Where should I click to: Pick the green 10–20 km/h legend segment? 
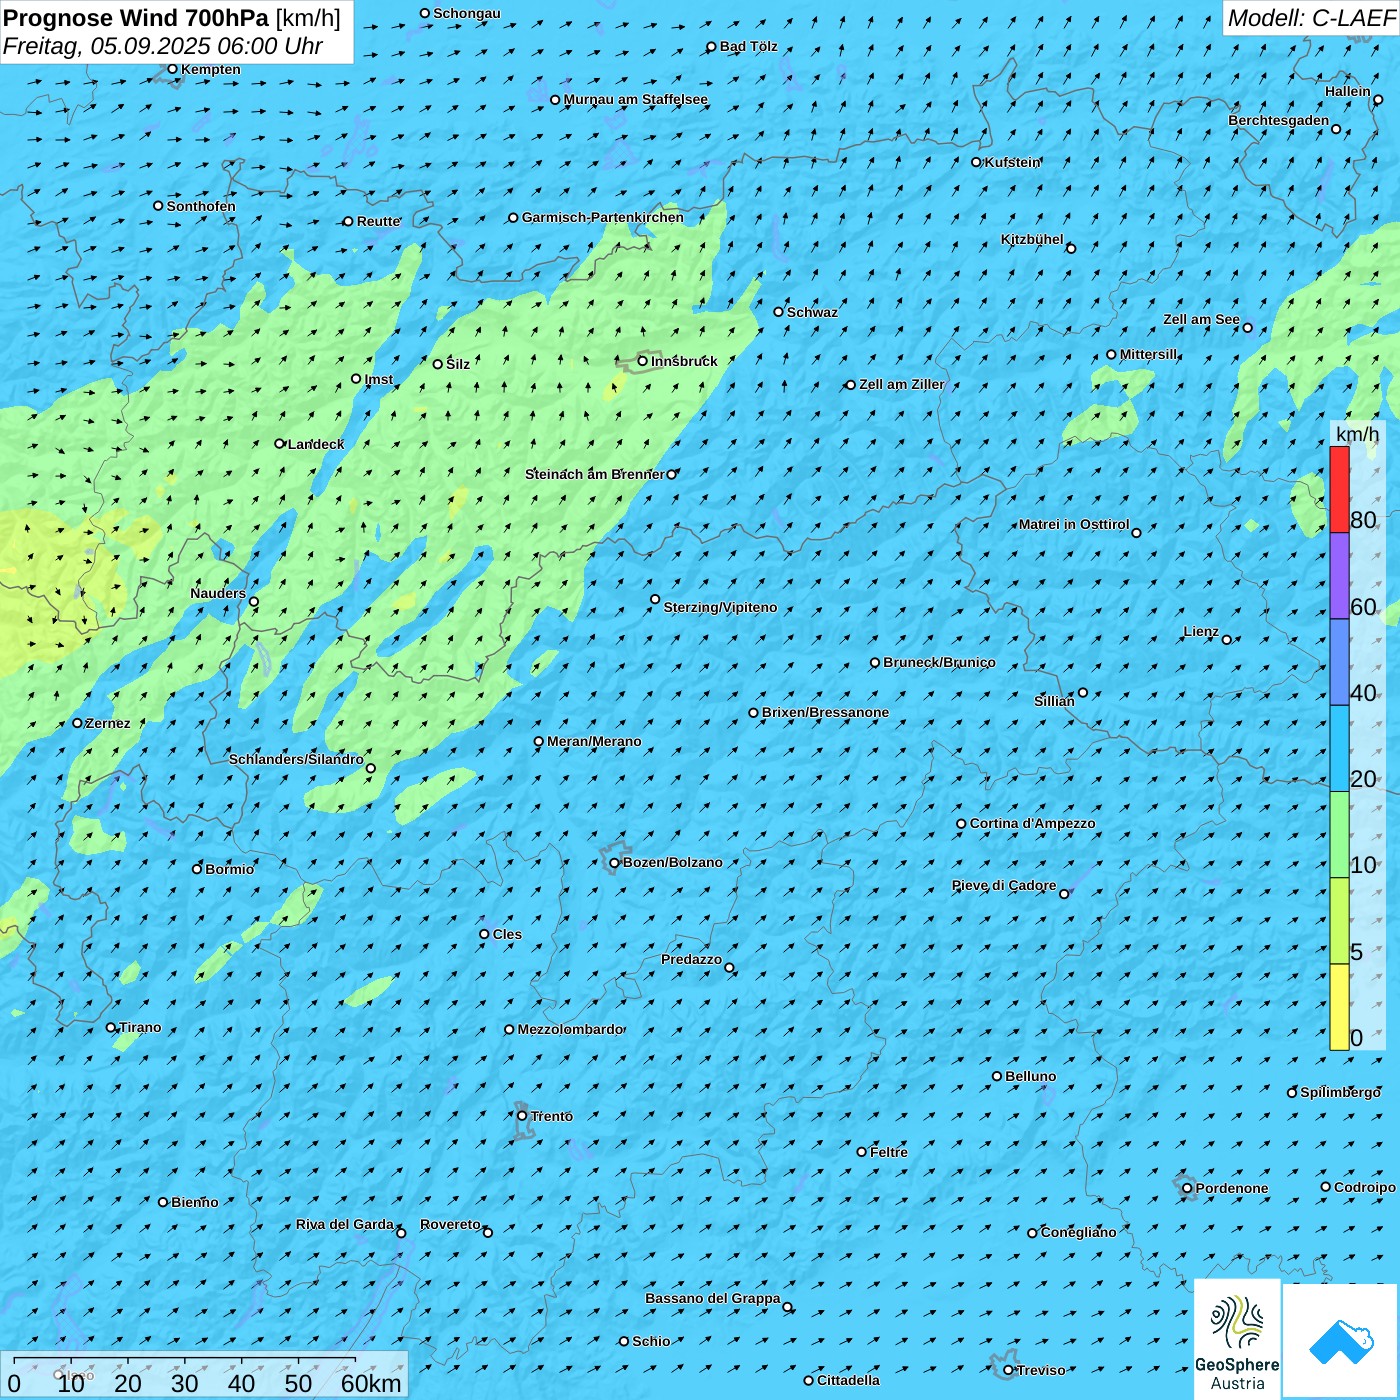point(1339,835)
